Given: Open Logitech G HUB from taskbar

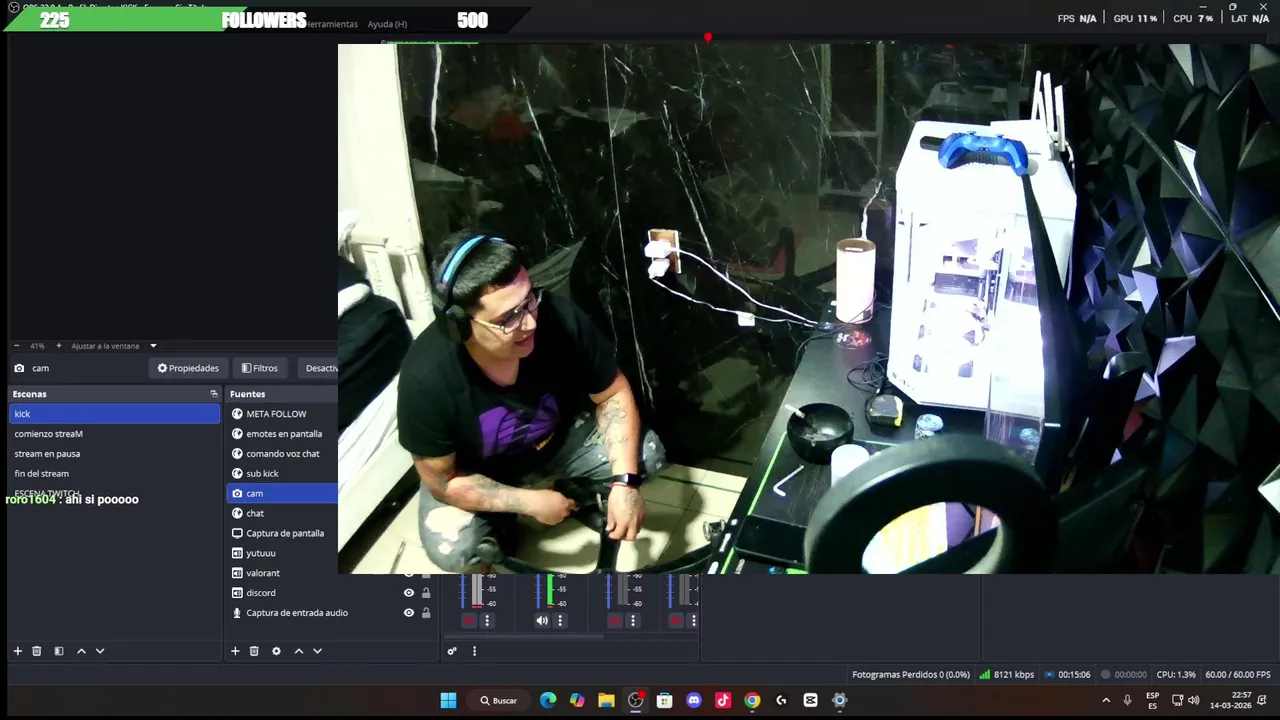Looking at the screenshot, I should pos(781,700).
